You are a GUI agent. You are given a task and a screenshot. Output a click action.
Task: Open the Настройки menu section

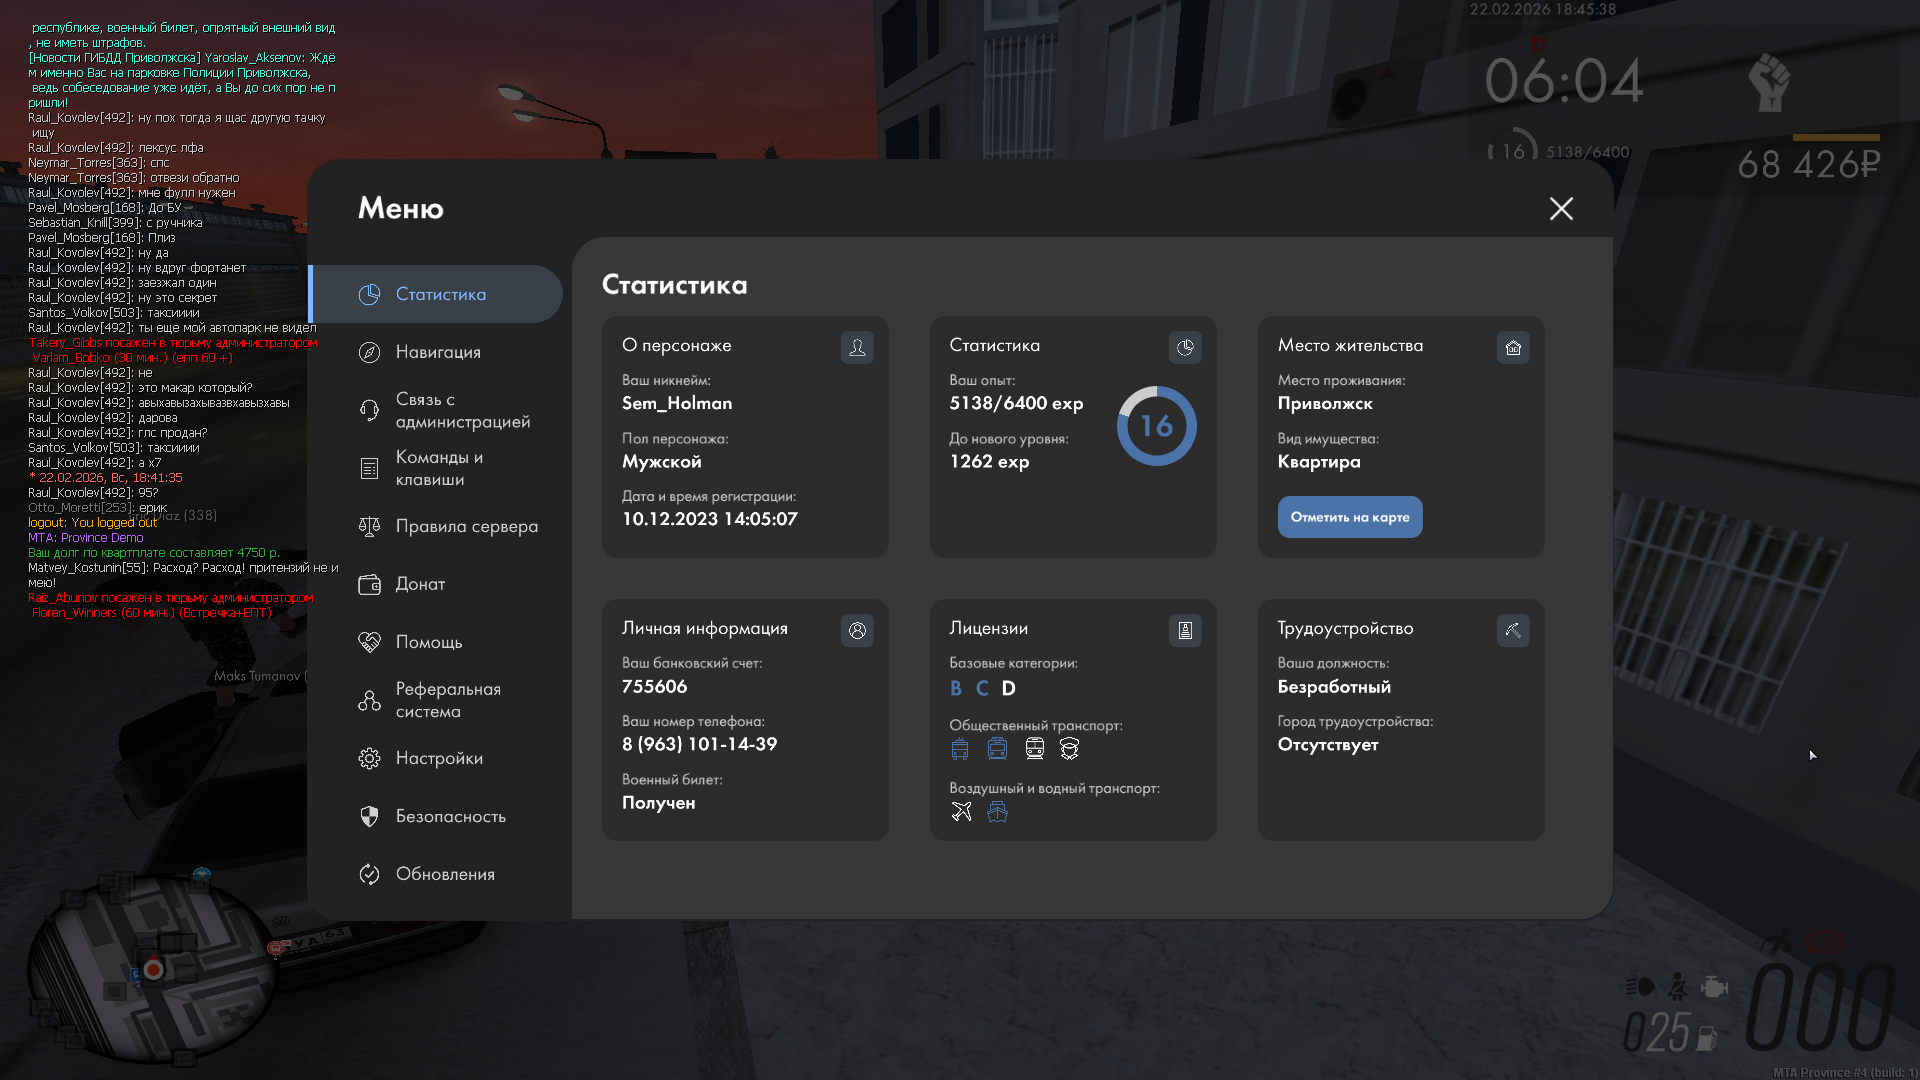[439, 758]
